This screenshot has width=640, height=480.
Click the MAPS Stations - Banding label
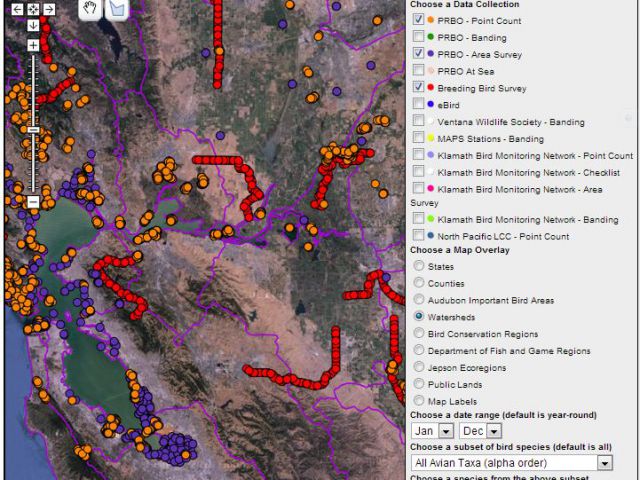491,139
